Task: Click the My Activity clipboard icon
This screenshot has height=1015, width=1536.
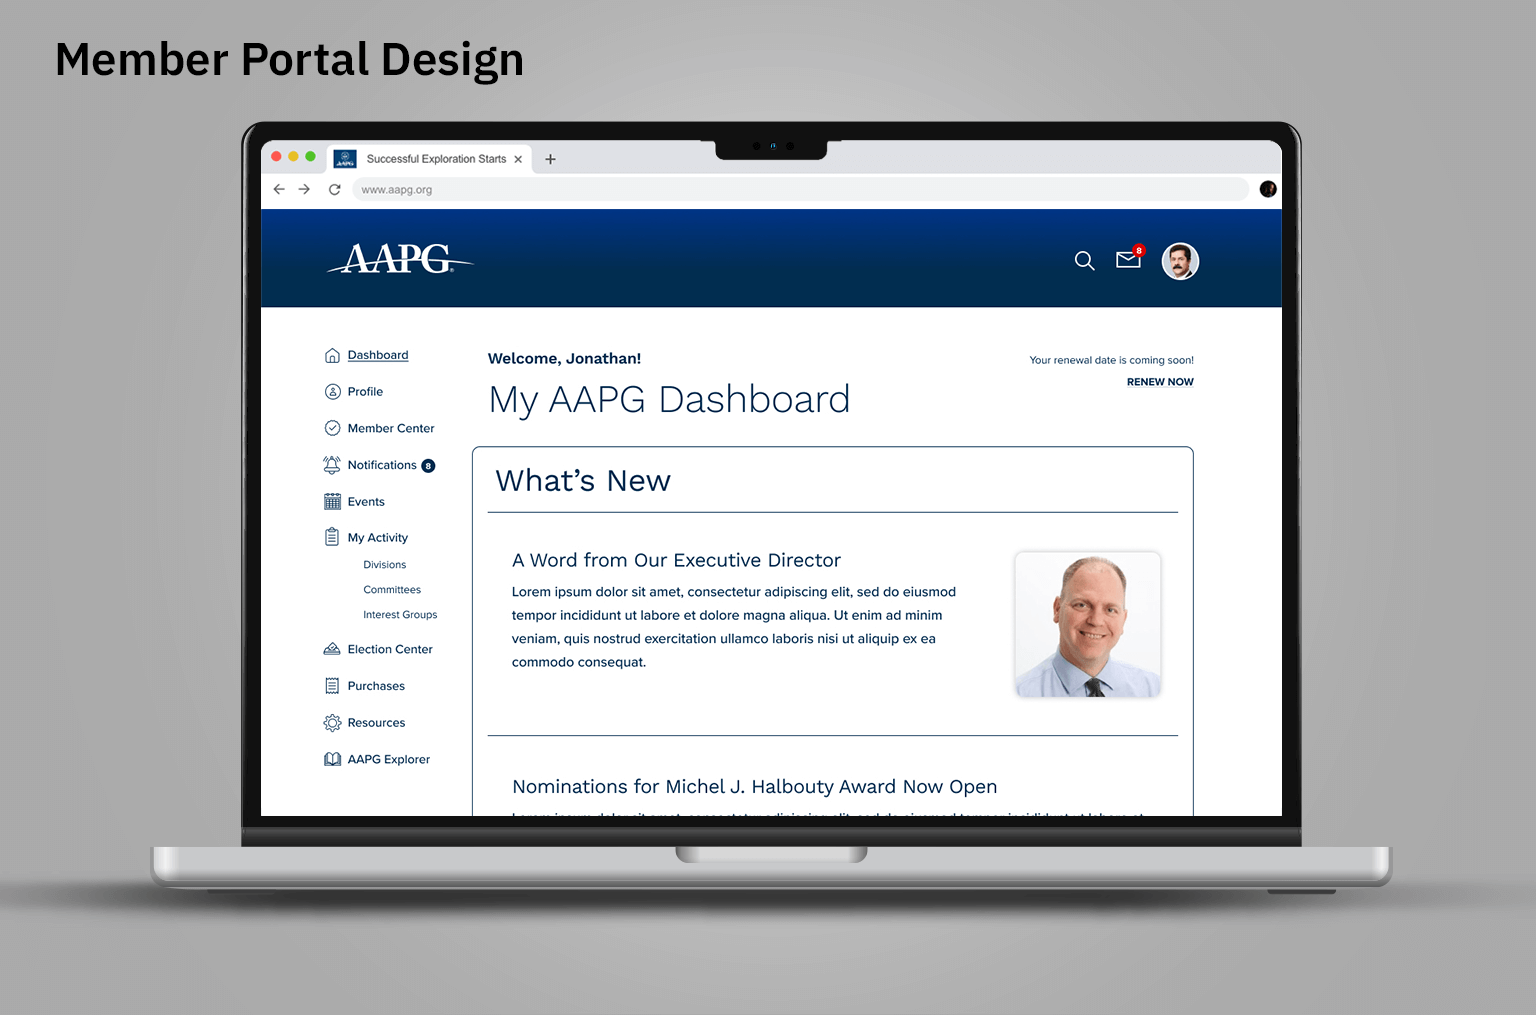Action: [332, 537]
